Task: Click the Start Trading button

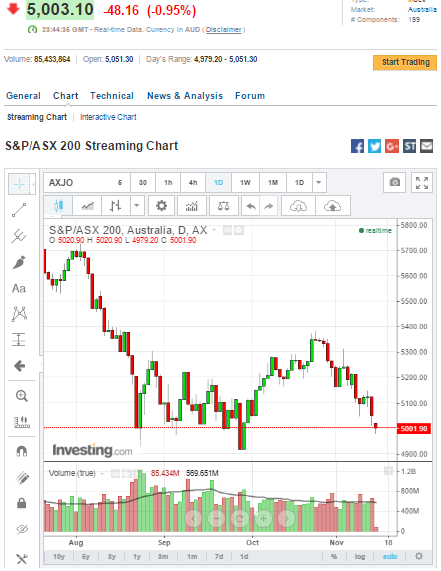Action: click(405, 62)
